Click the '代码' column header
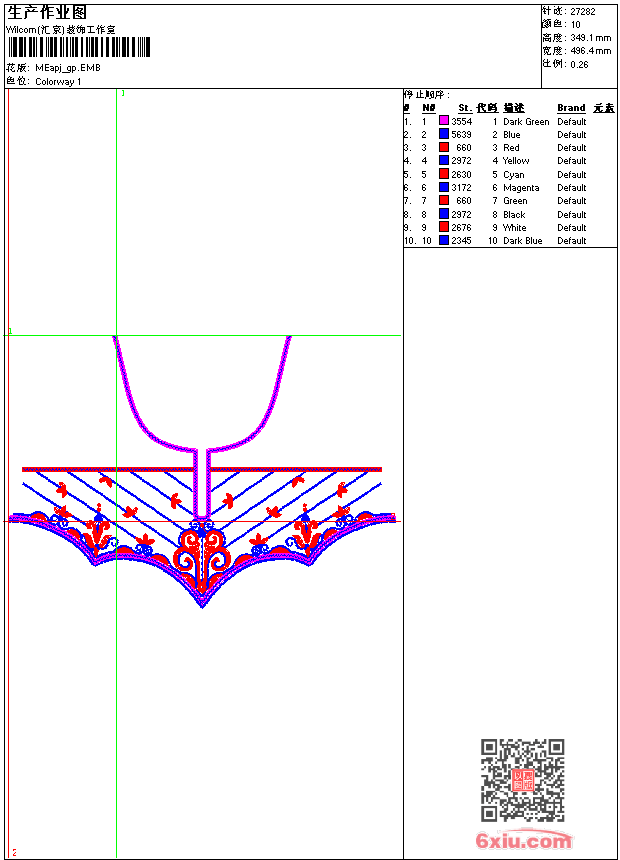The width and height of the screenshot is (620, 860). click(487, 108)
